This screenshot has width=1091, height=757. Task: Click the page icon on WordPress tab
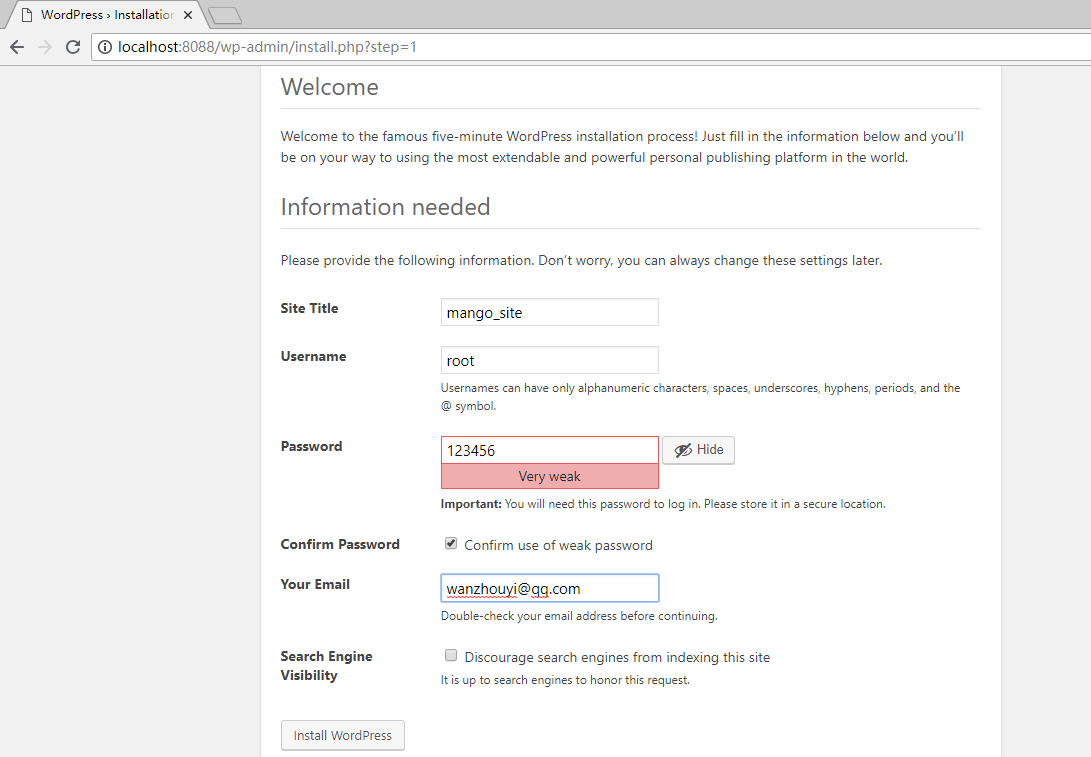point(26,15)
